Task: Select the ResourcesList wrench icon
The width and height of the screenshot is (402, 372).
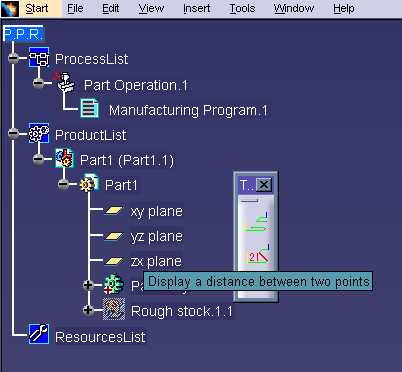Action: click(39, 333)
